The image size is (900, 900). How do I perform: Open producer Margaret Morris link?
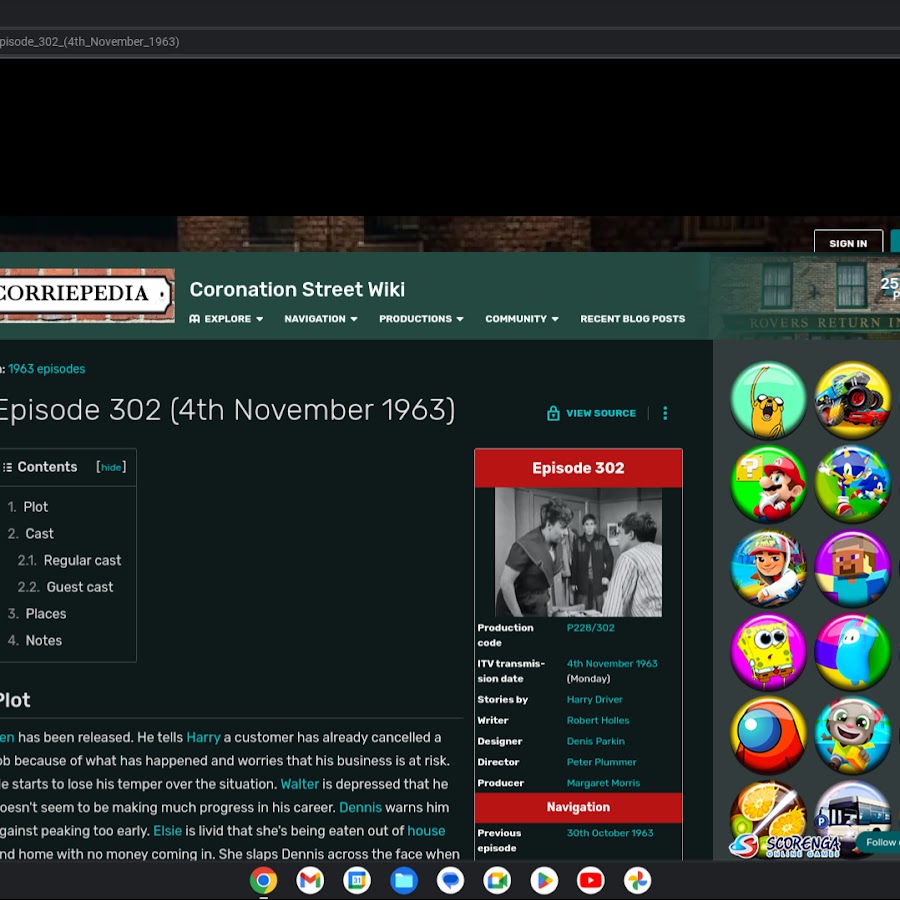tap(603, 783)
